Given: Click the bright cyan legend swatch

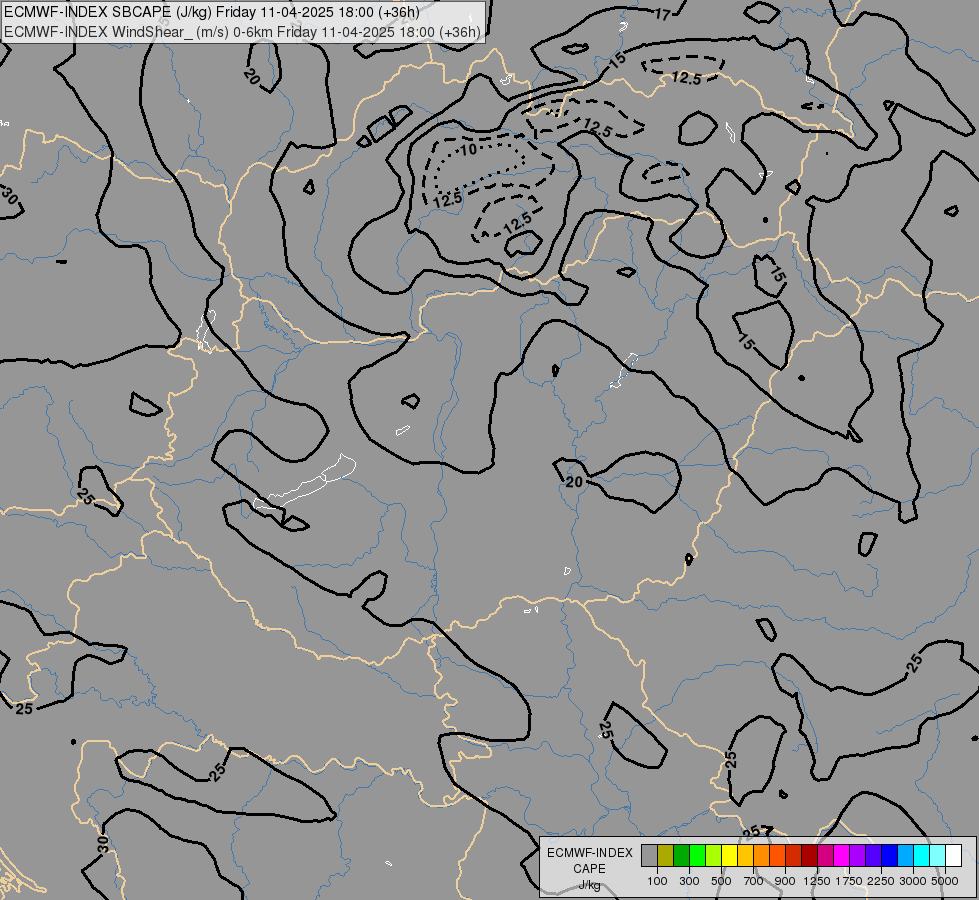Looking at the screenshot, I should tap(922, 855).
